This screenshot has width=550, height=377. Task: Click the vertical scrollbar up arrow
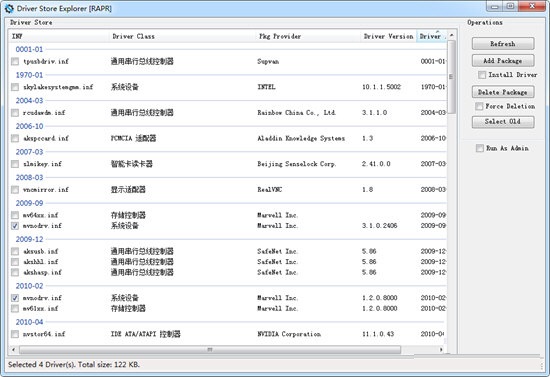[451, 35]
